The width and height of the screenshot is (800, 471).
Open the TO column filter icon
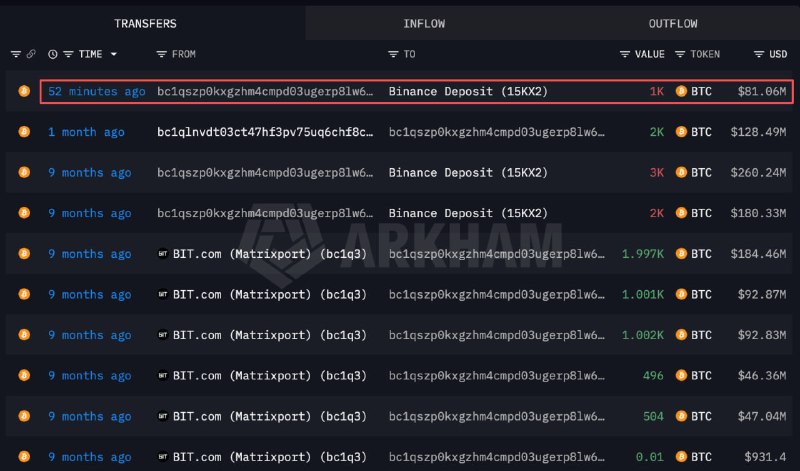[393, 54]
